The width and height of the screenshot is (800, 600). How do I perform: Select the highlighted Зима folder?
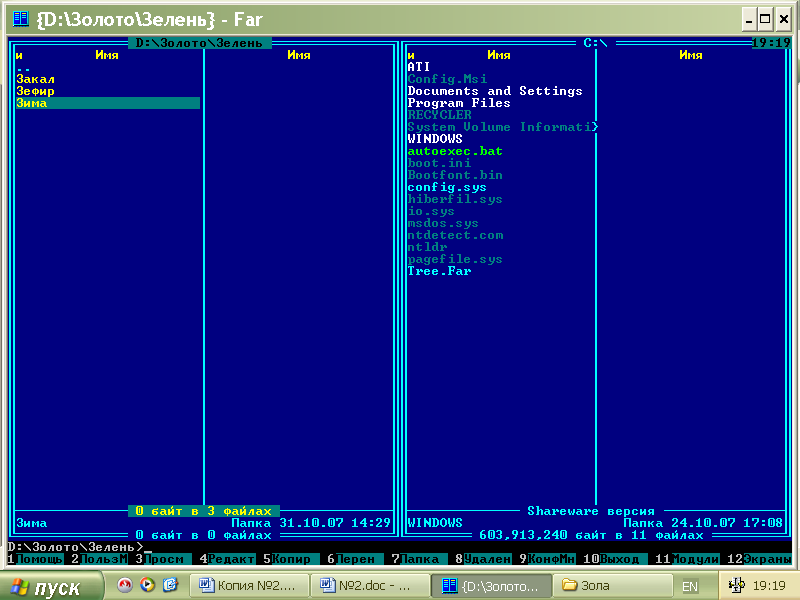click(108, 103)
